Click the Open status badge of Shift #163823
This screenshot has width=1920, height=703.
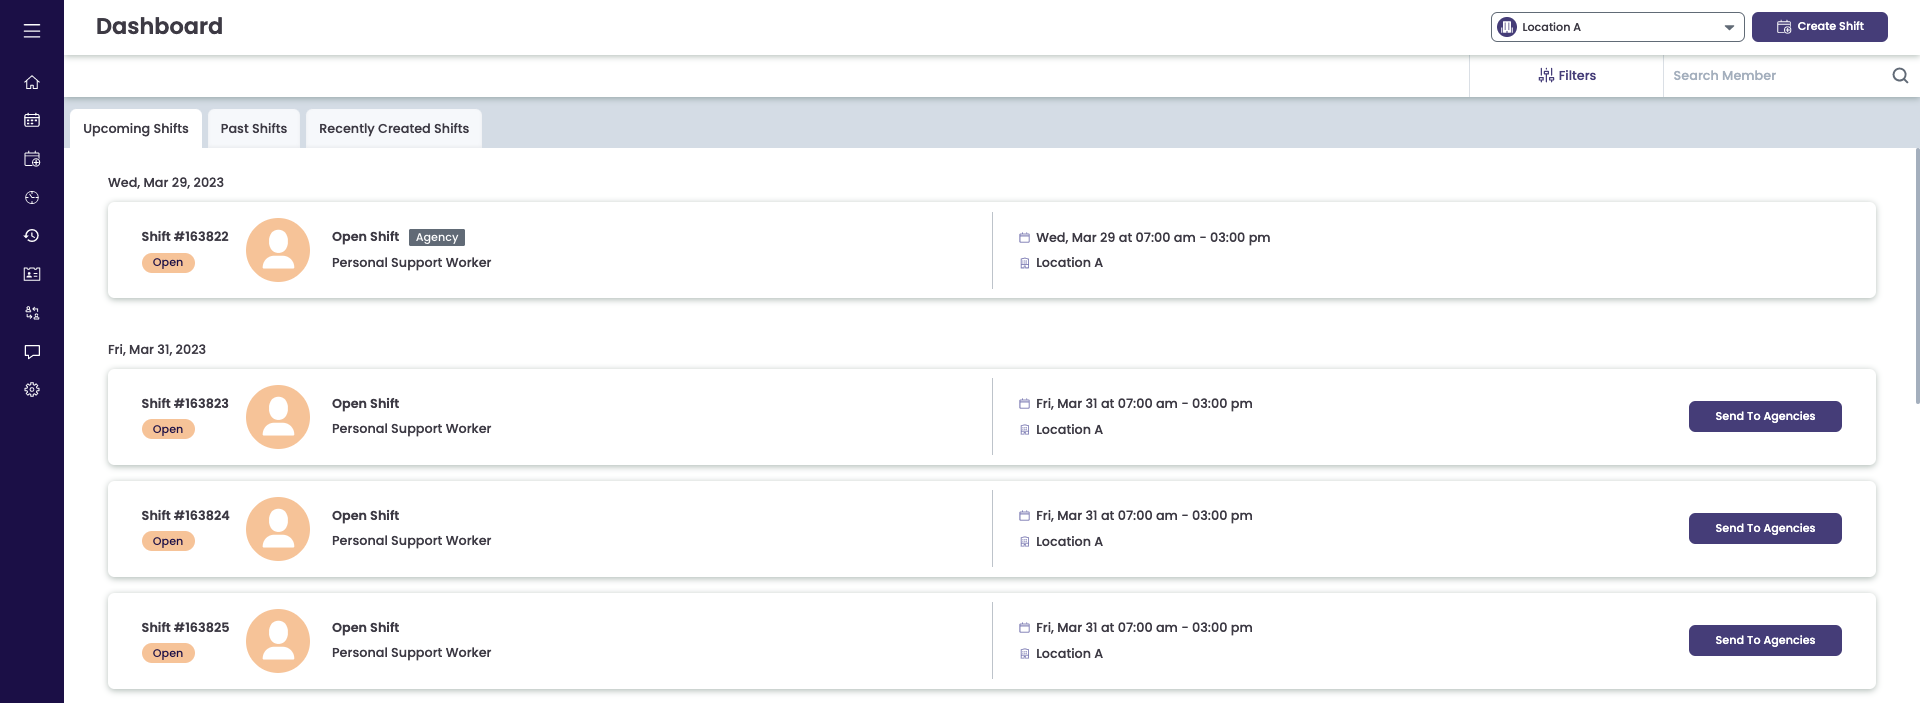[x=168, y=429]
